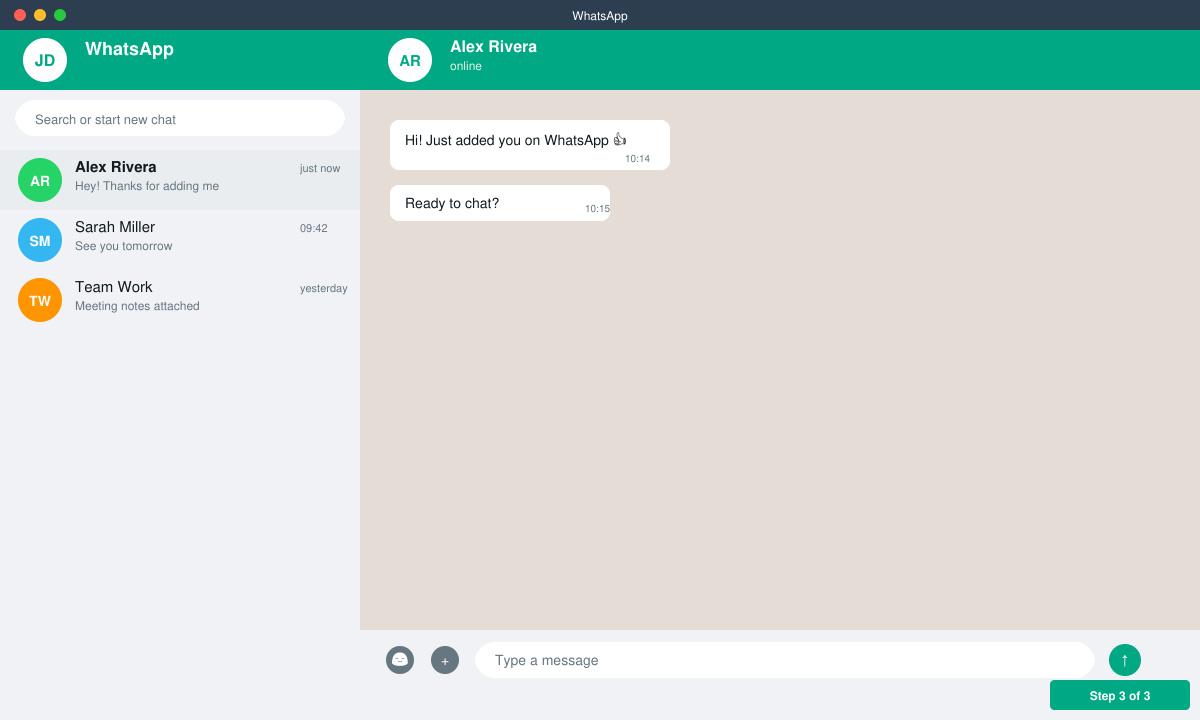Focus the Search or start new chat field
1200x720 pixels.
pyautogui.click(x=180, y=118)
